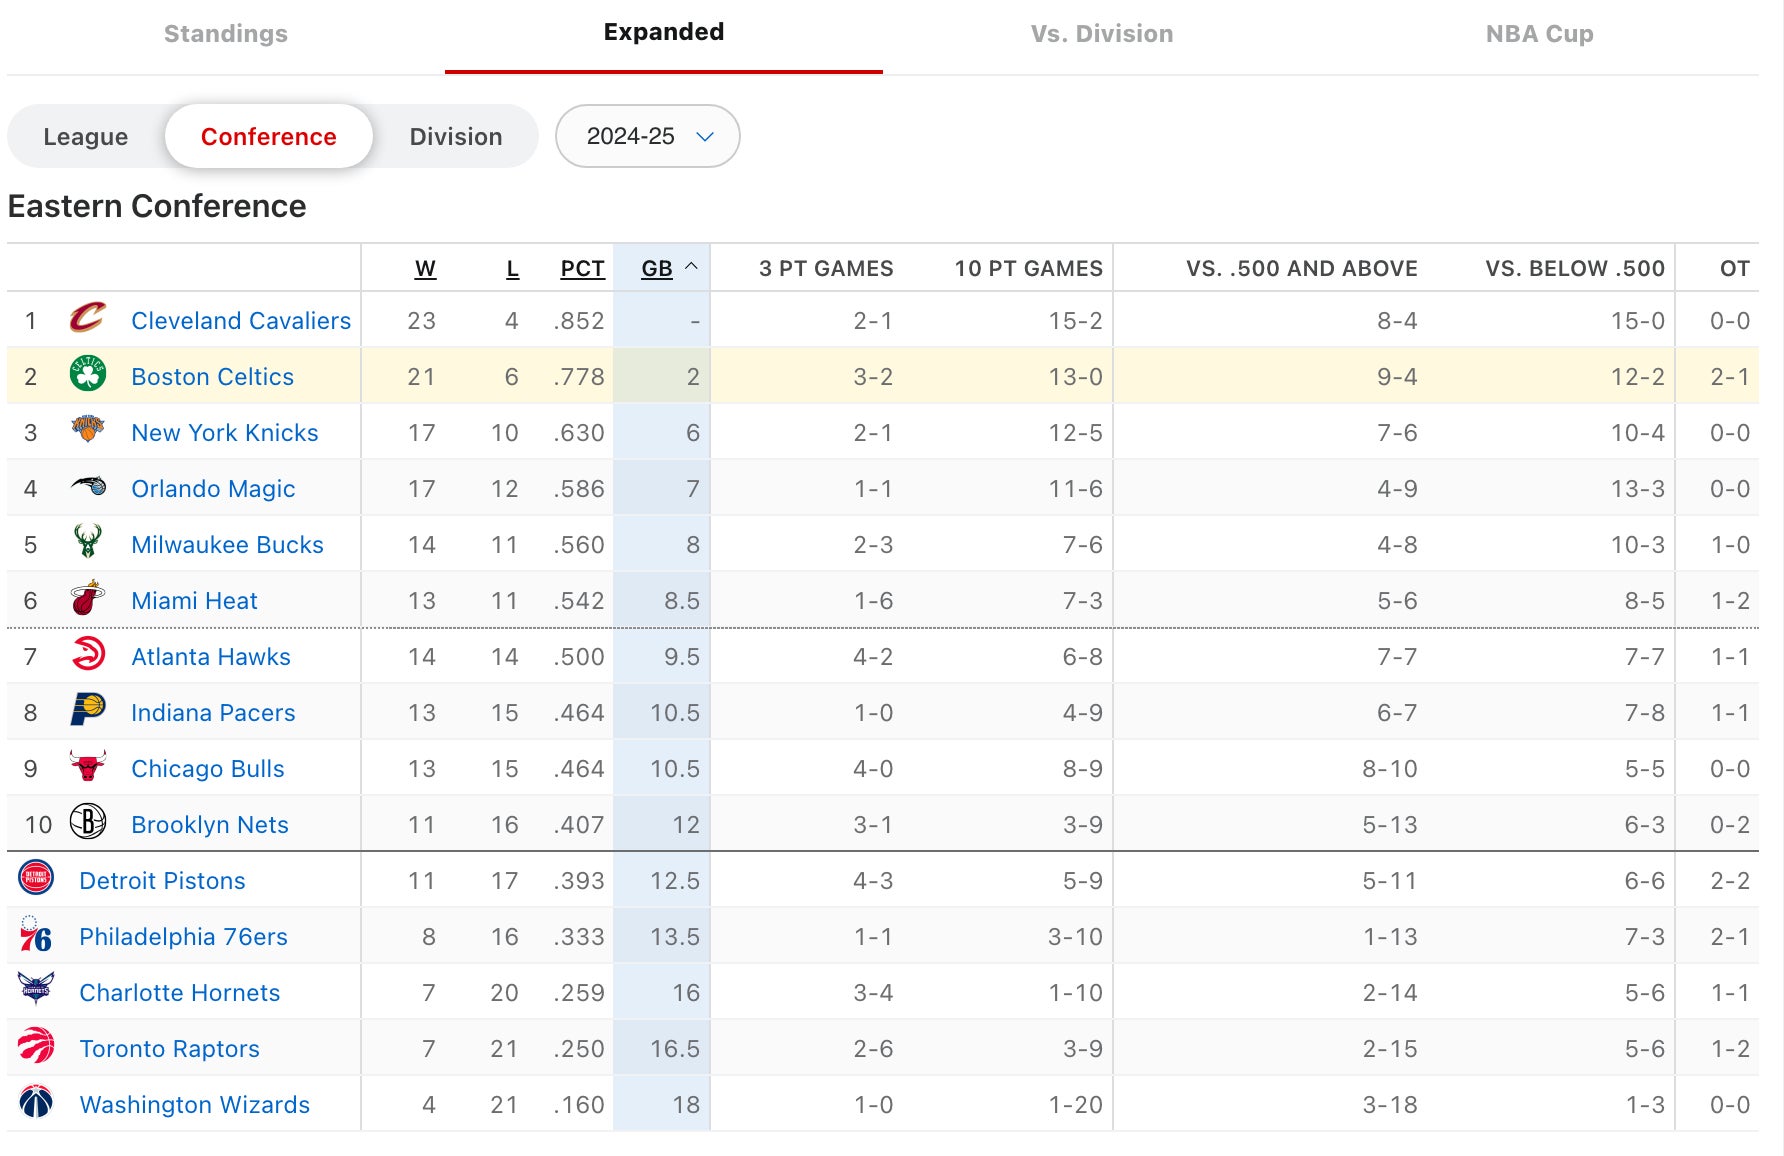
Task: Sort standings by PCT column
Action: click(x=582, y=268)
